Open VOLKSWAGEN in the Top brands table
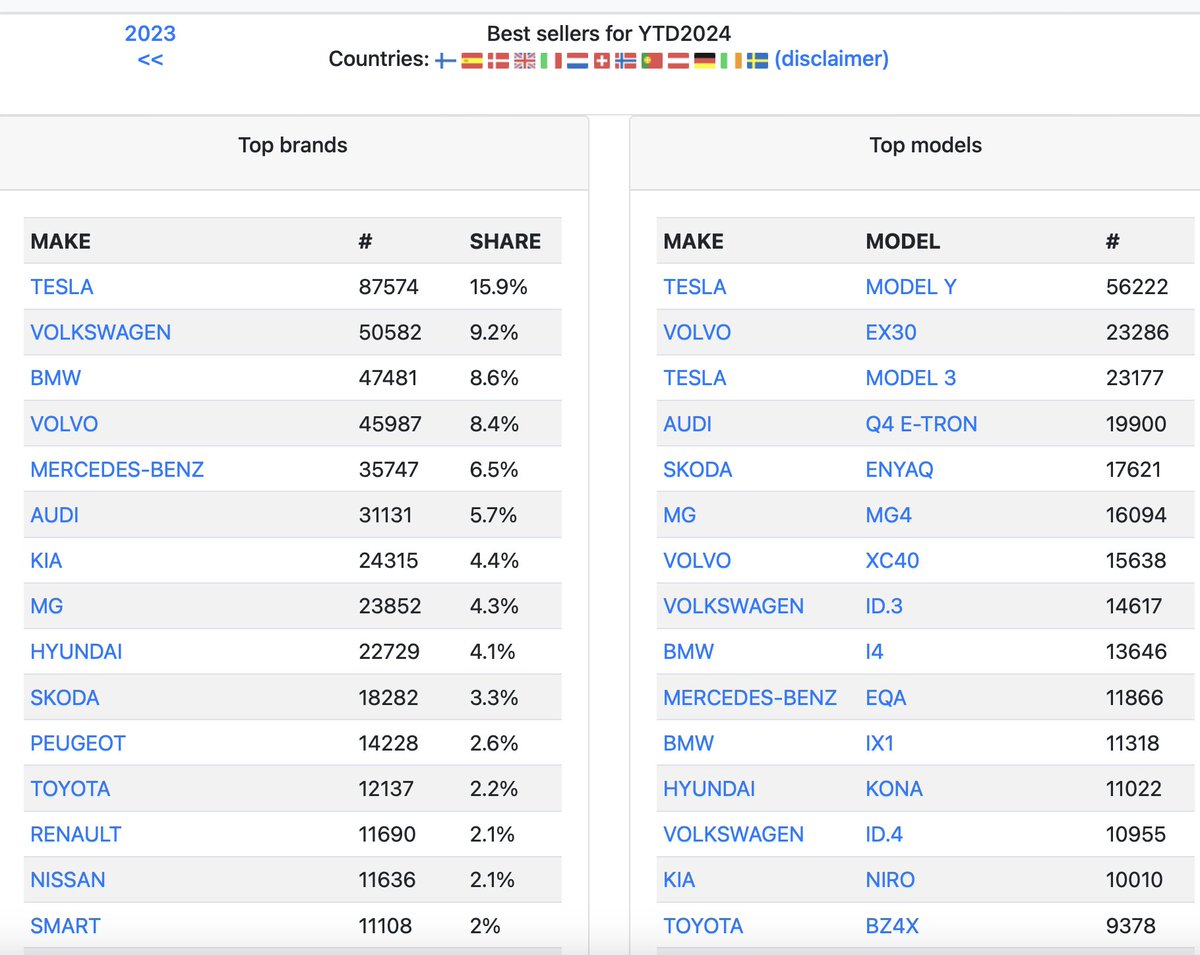This screenshot has width=1200, height=955. pyautogui.click(x=100, y=332)
